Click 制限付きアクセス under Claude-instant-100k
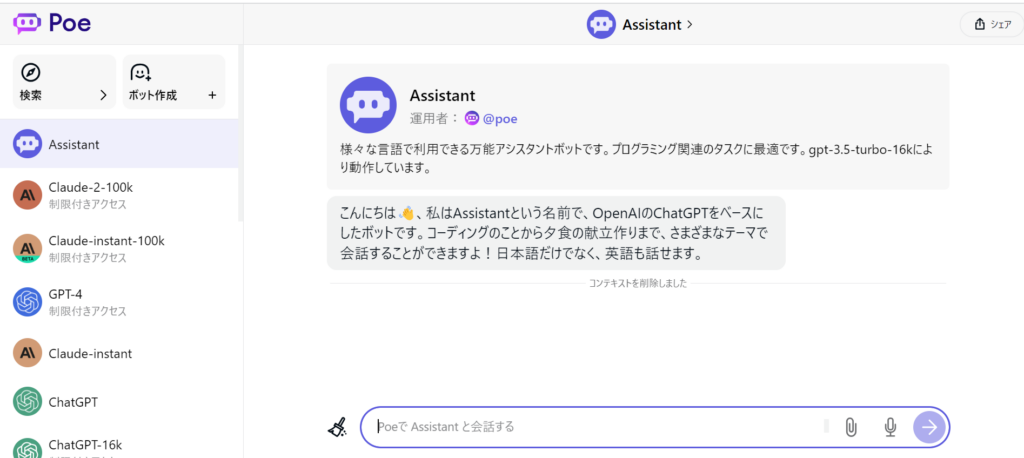1024x458 pixels. pos(88,257)
